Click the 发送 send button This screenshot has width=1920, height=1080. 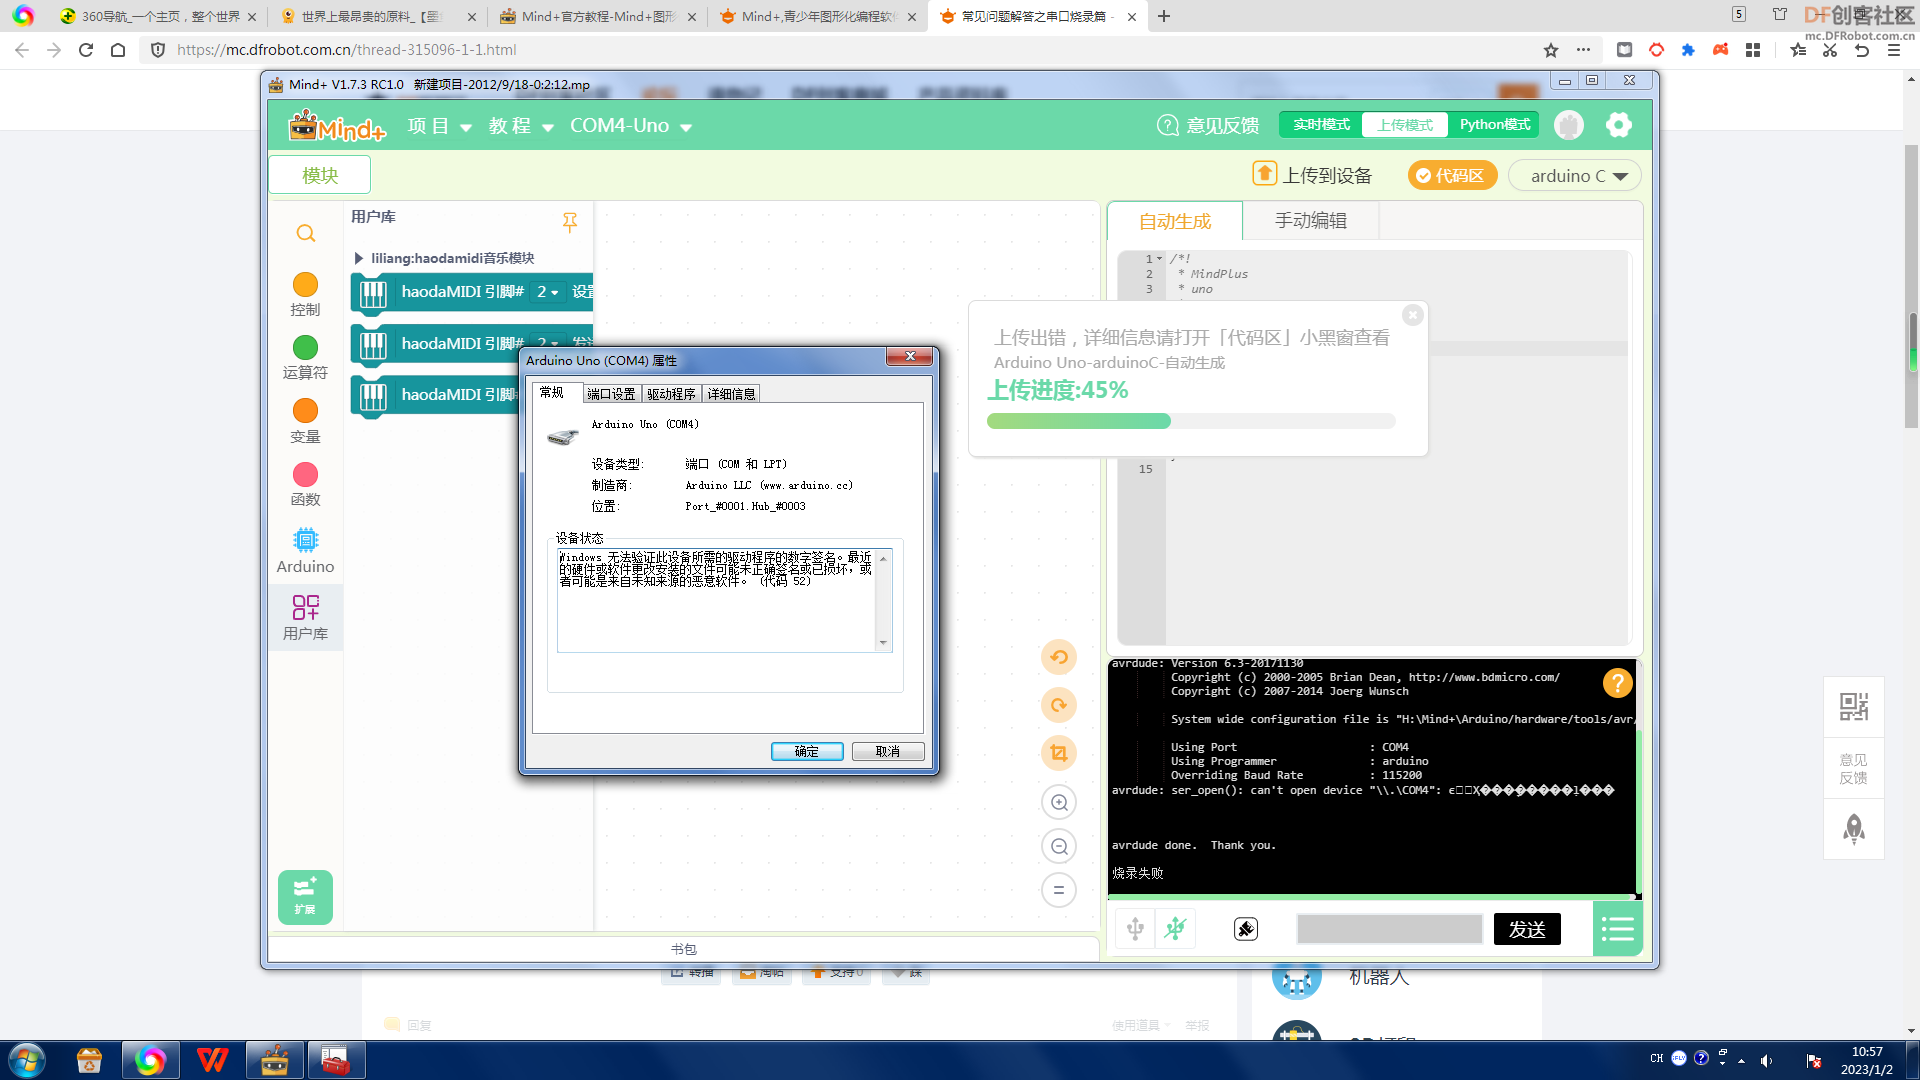click(x=1527, y=929)
